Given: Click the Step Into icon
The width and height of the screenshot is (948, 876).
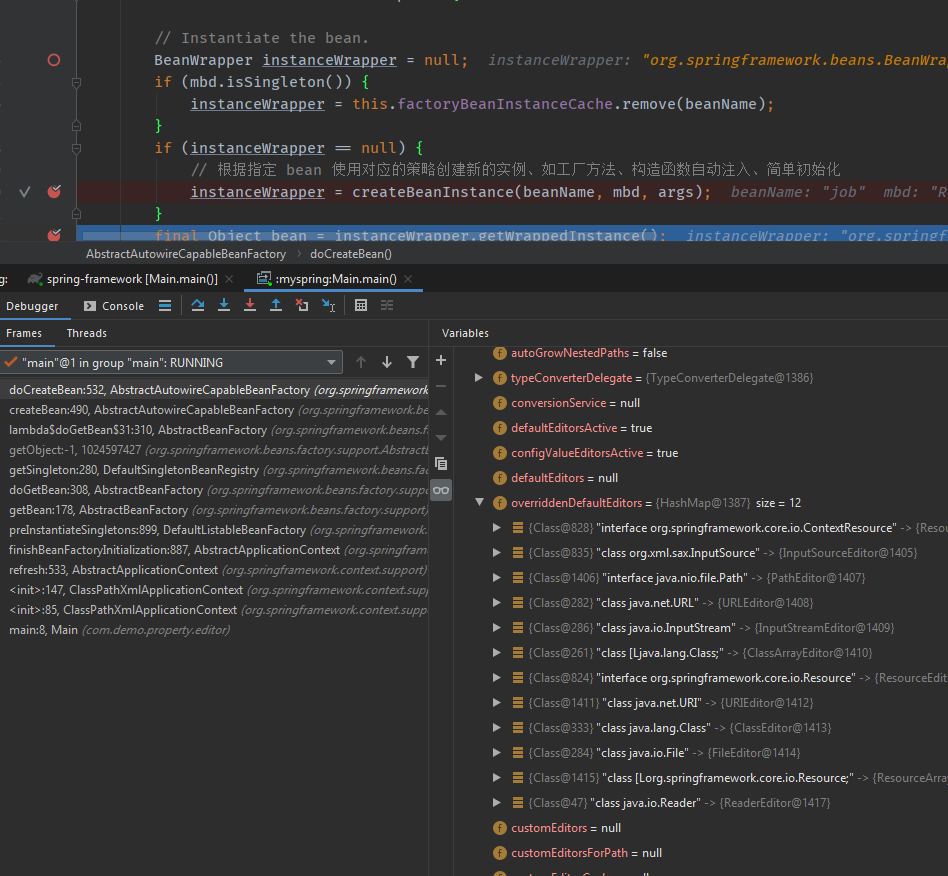Looking at the screenshot, I should click(224, 306).
